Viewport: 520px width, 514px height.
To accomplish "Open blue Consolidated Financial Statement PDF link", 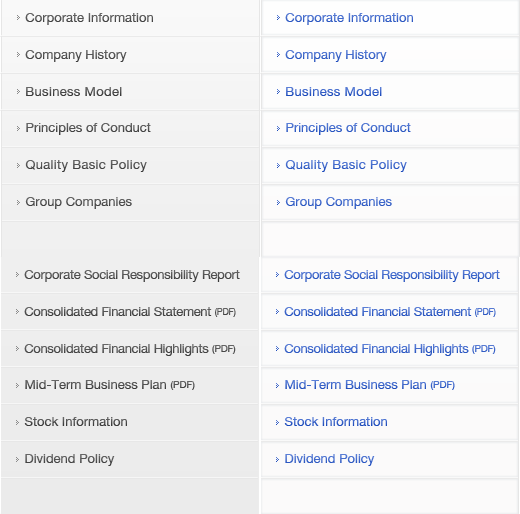I will 390,312.
